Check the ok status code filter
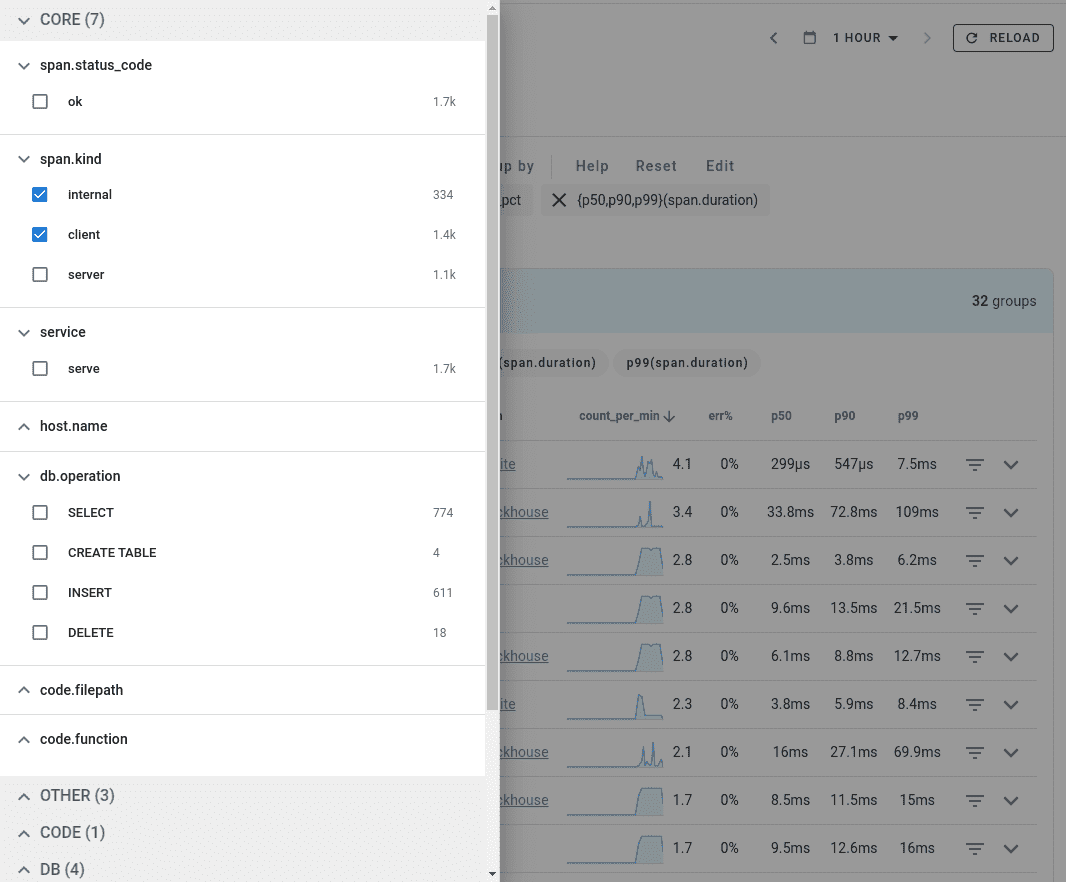 (x=40, y=102)
